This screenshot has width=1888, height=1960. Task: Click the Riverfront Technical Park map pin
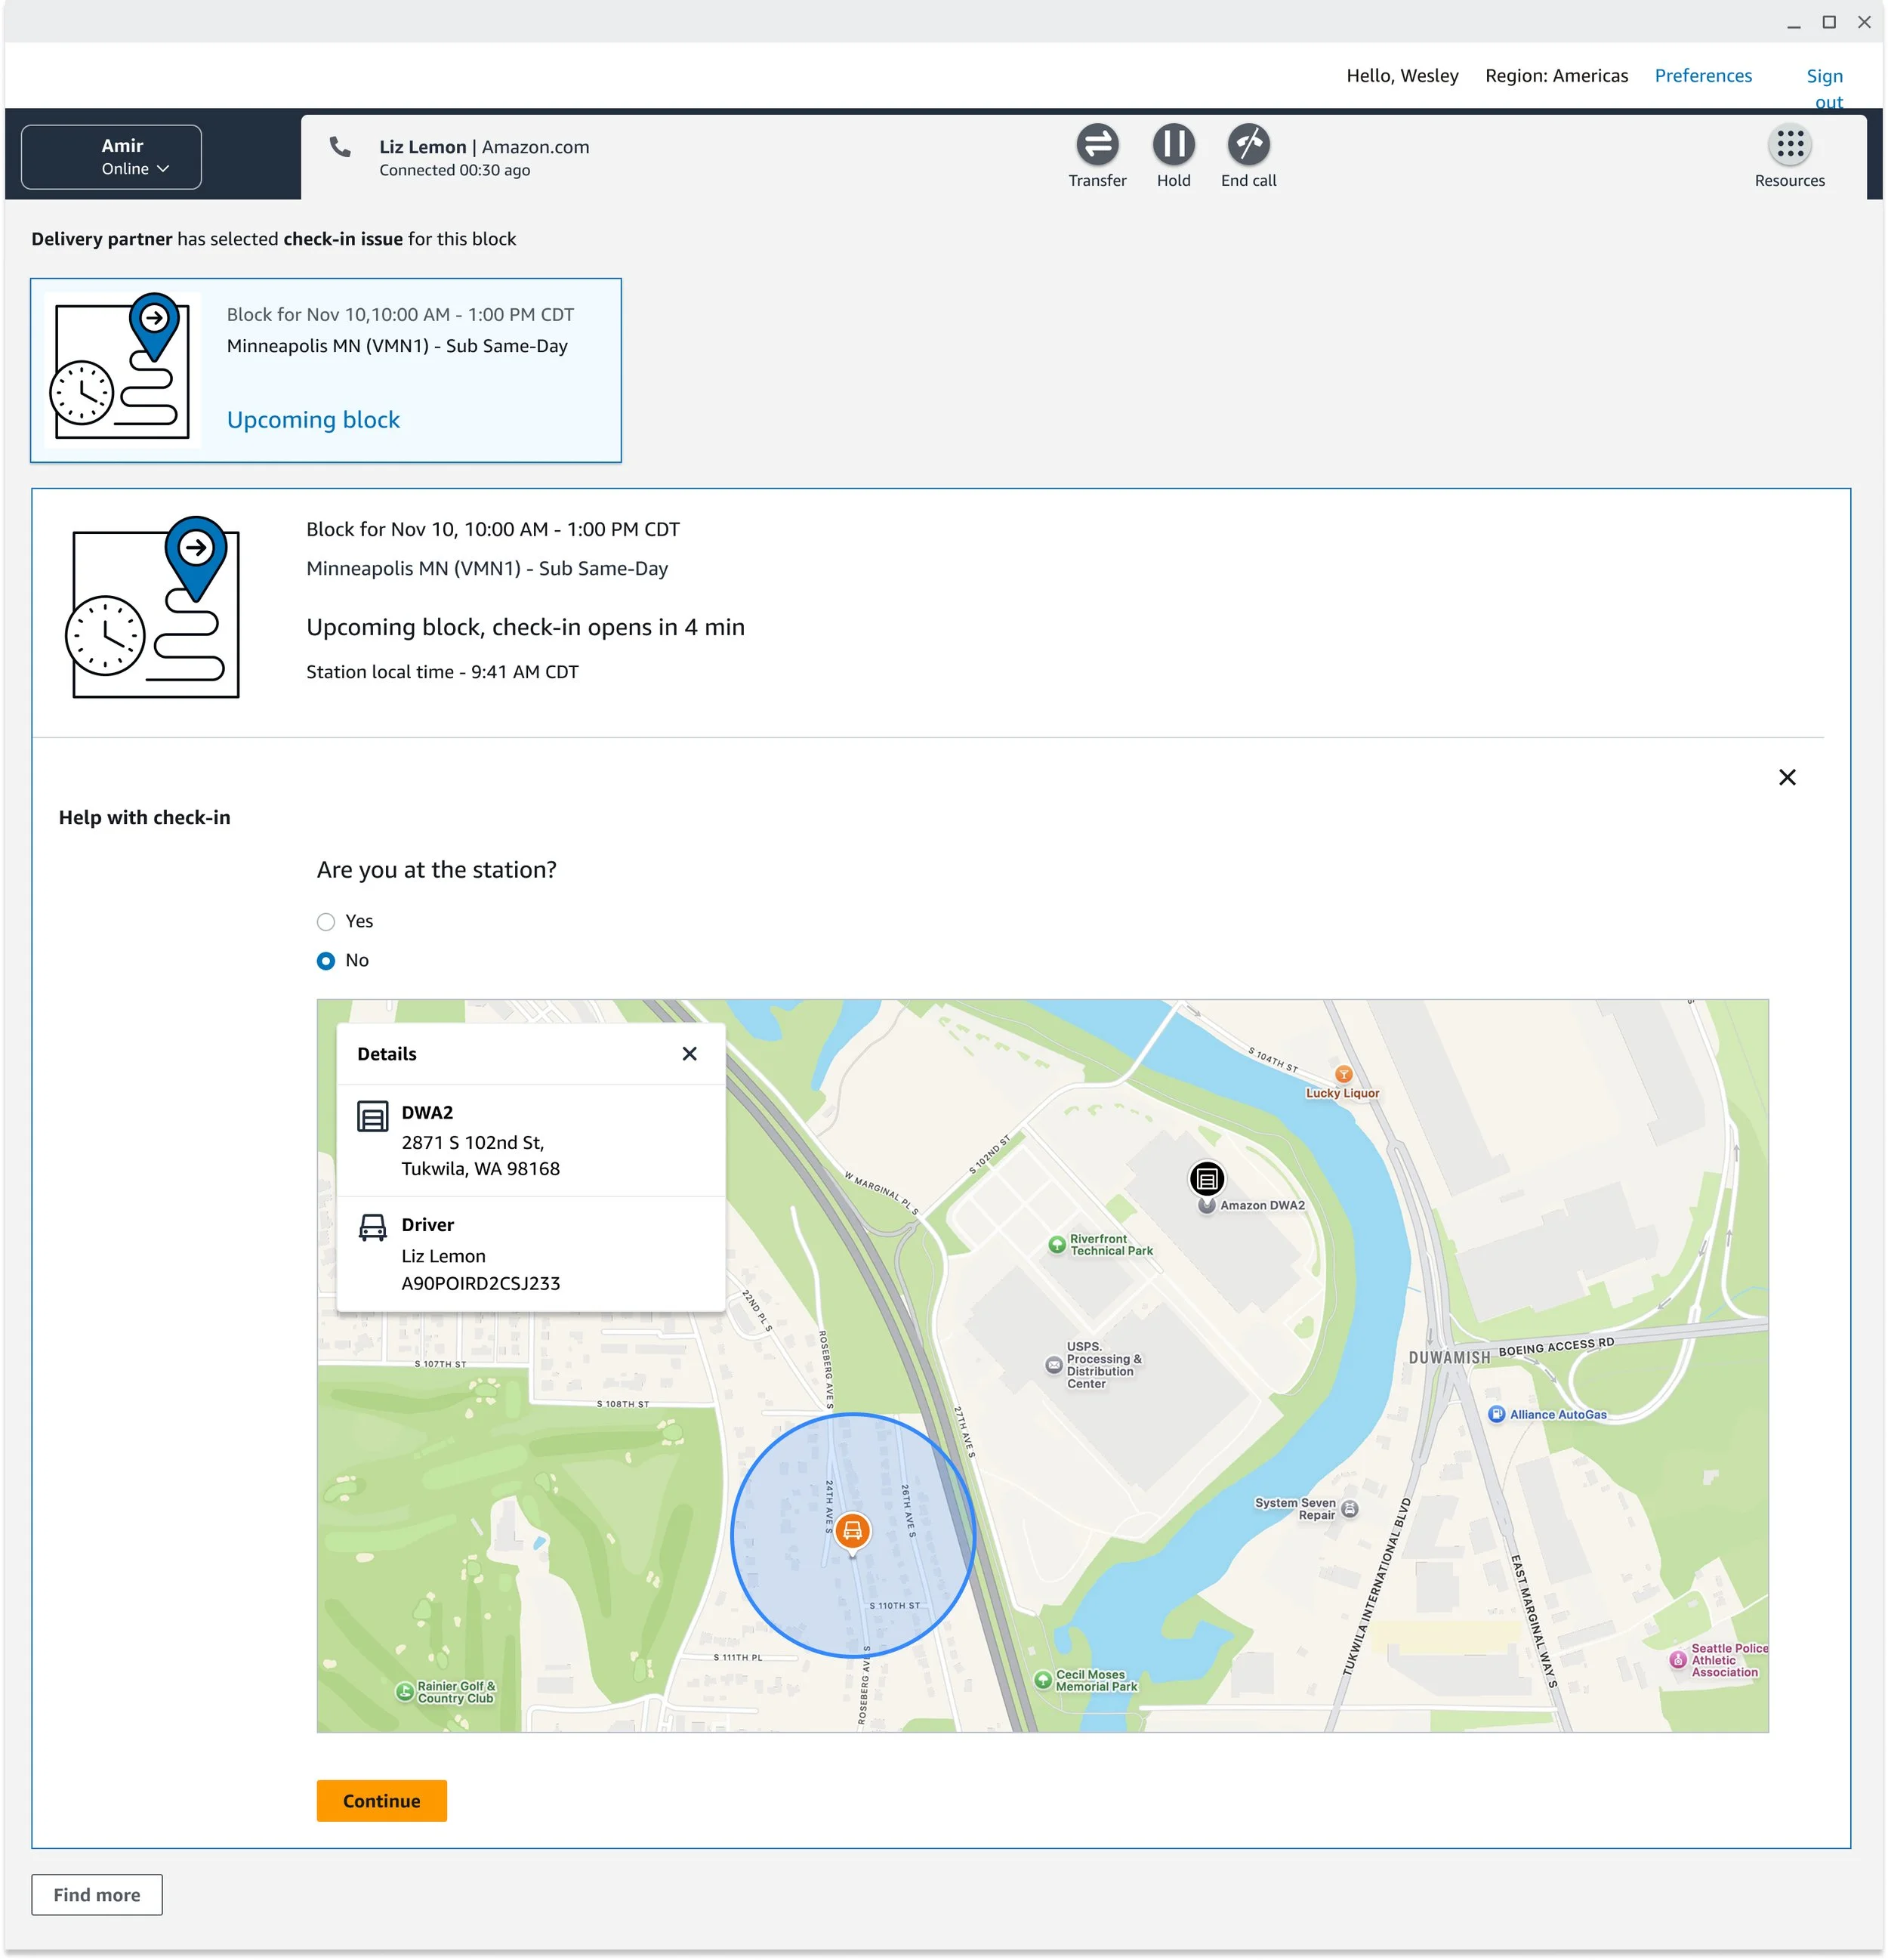[1057, 1244]
